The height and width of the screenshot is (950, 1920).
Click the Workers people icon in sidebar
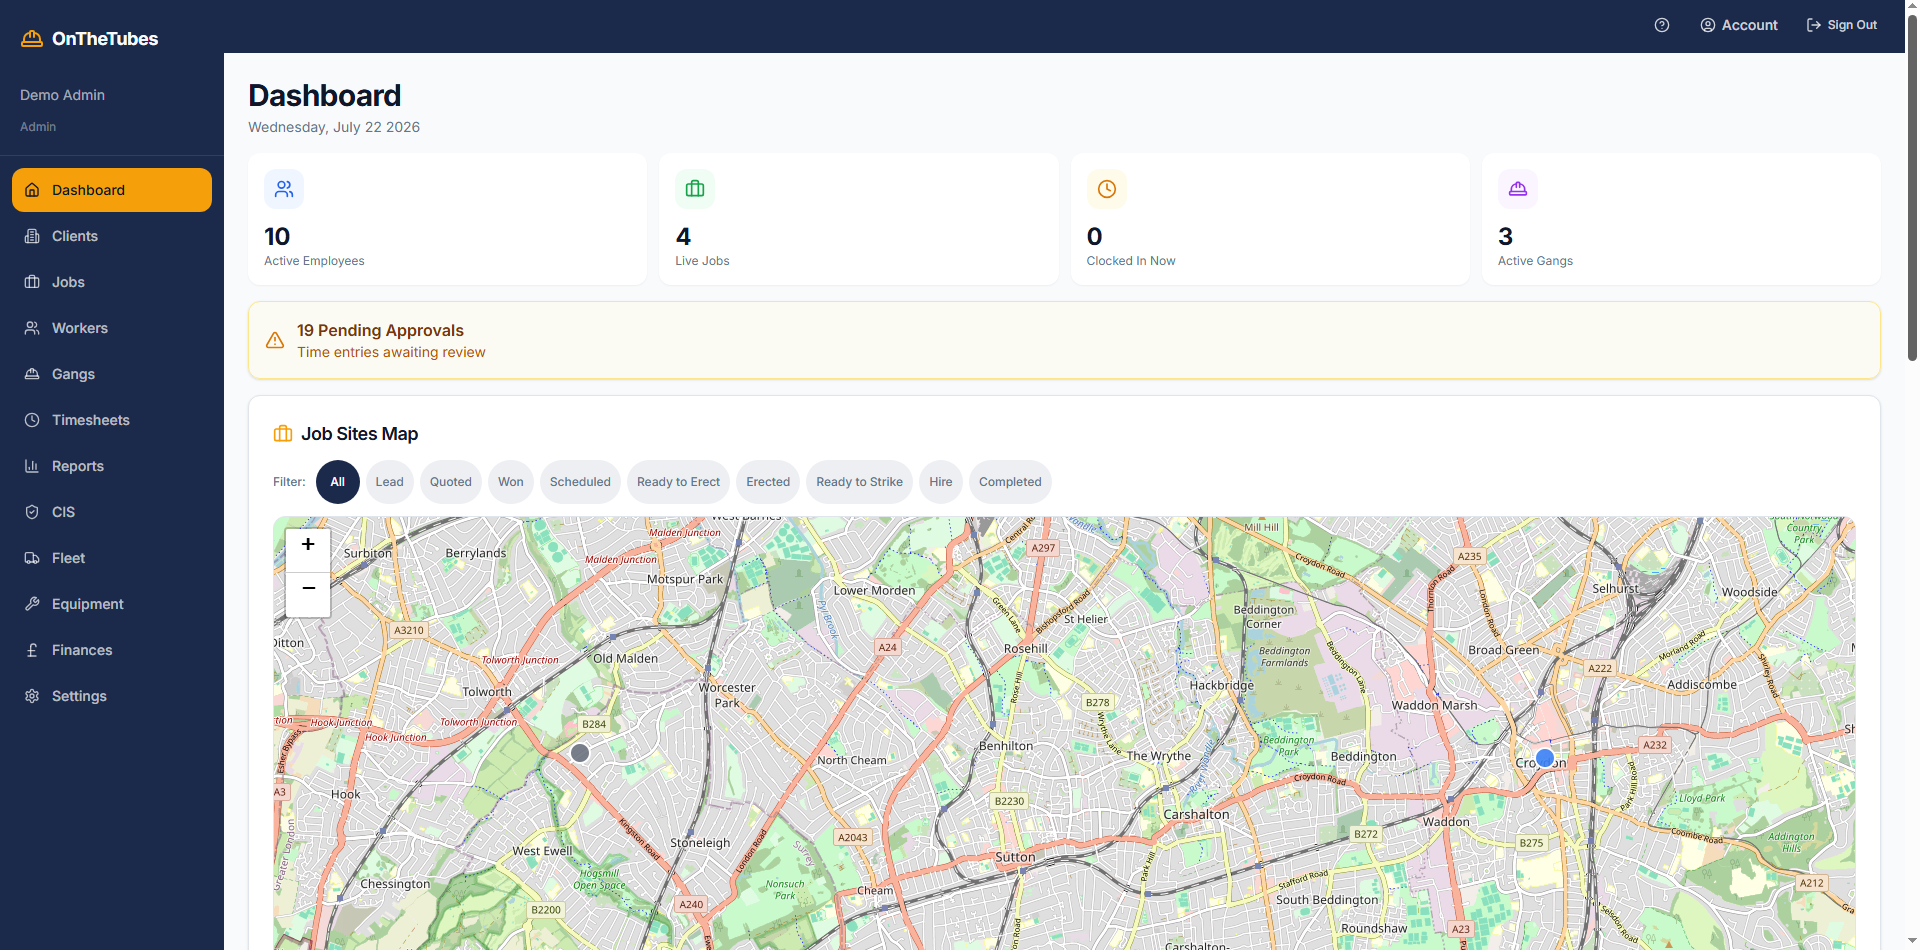coord(32,328)
